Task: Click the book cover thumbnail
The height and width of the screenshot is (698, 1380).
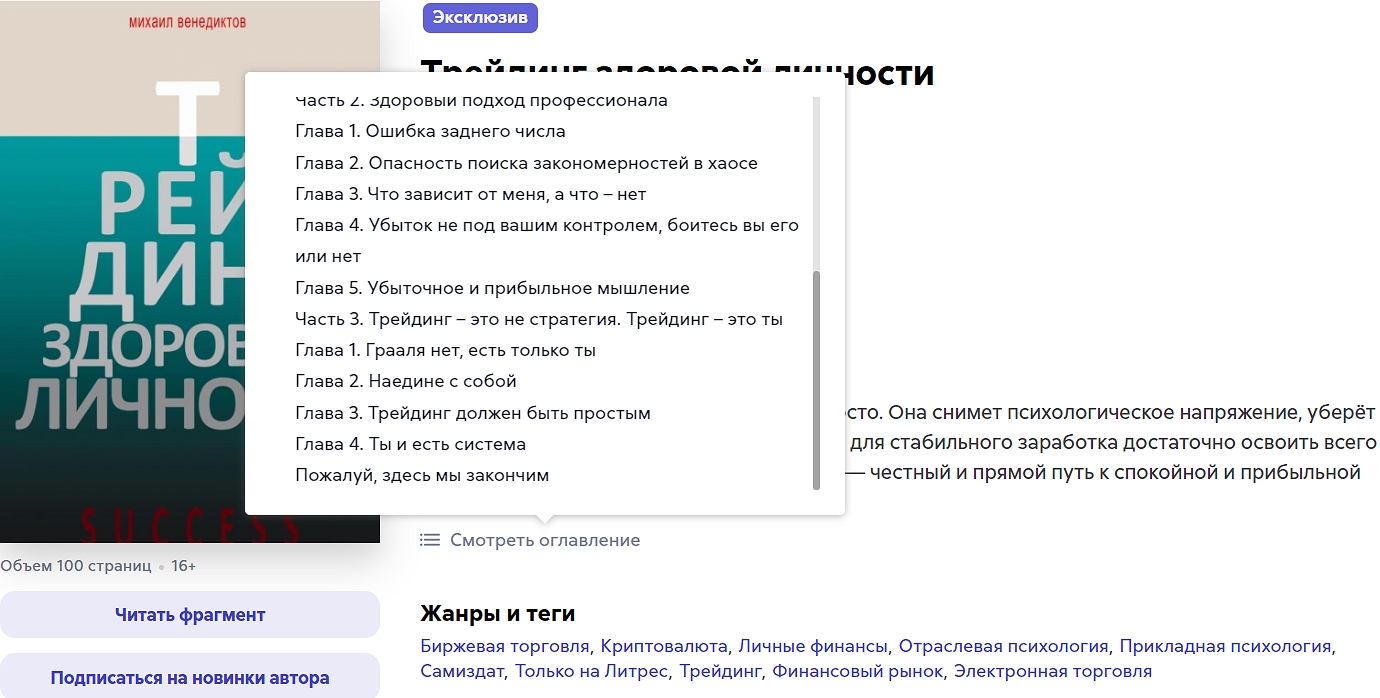Action: click(x=120, y=300)
